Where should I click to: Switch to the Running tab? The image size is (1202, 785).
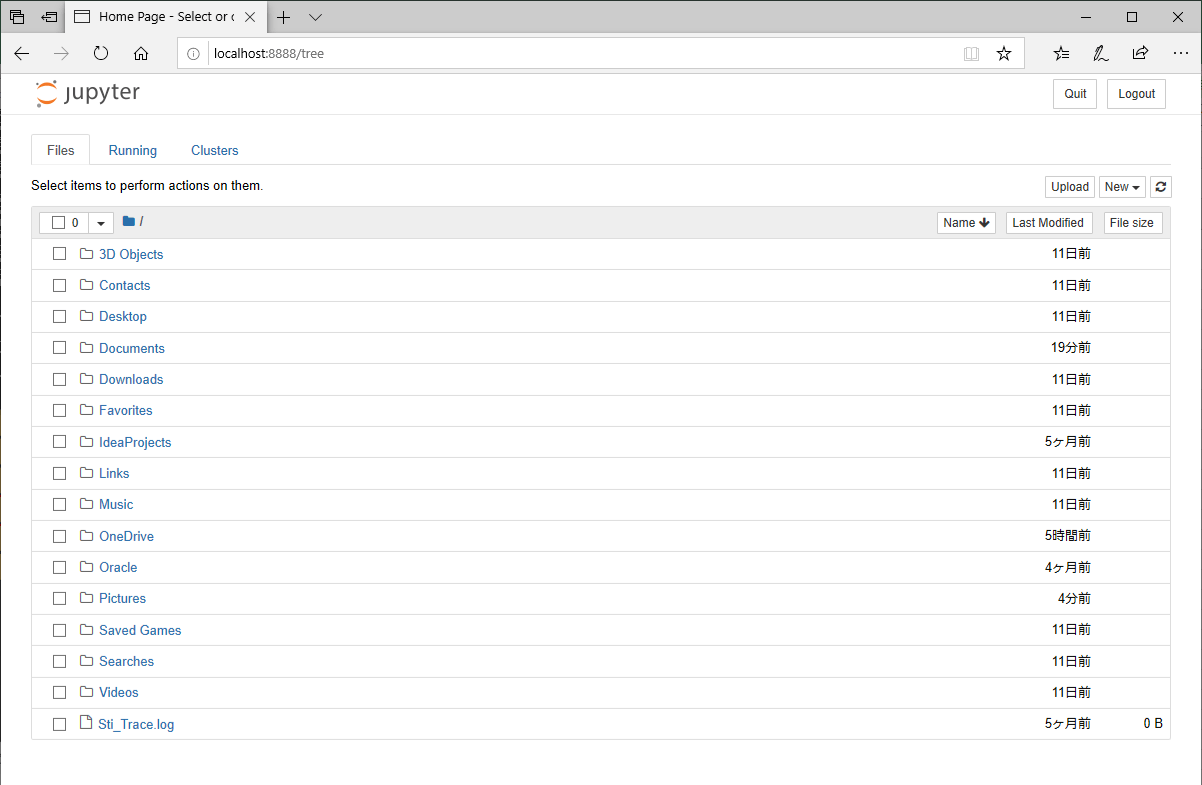point(133,150)
